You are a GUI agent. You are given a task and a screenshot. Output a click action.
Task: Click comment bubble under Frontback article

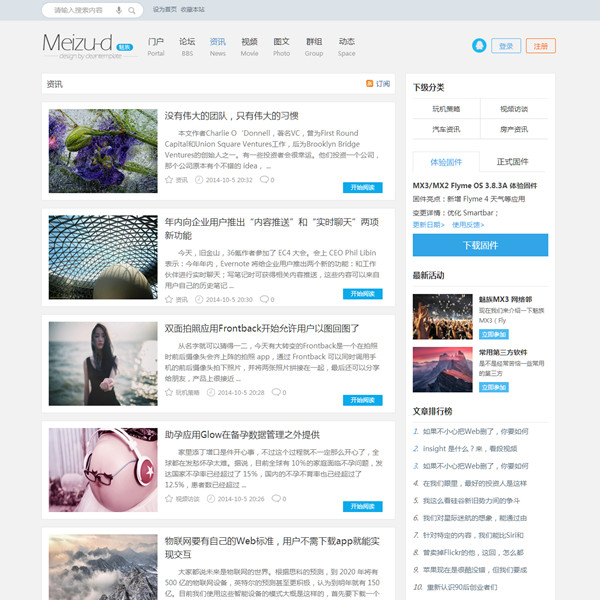(276, 392)
